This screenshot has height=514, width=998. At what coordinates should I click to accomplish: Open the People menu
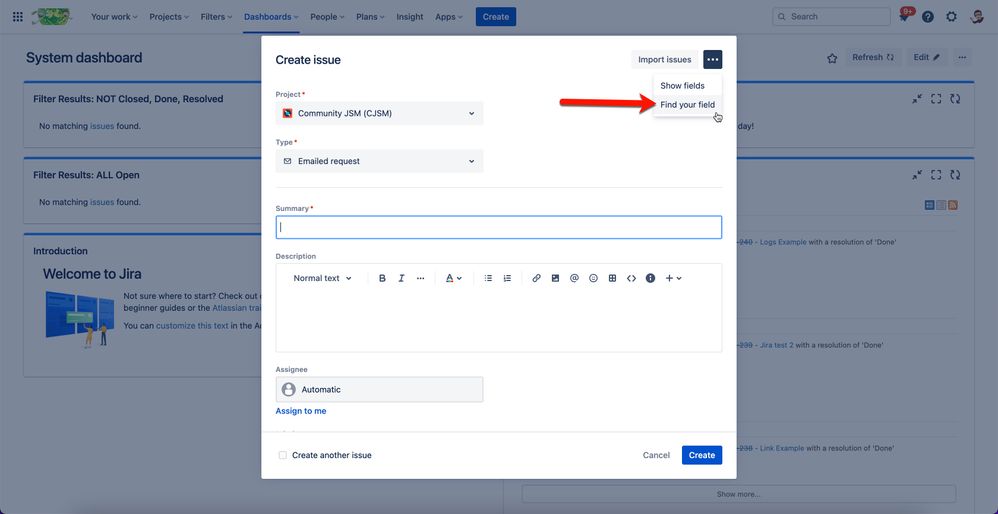coord(327,17)
